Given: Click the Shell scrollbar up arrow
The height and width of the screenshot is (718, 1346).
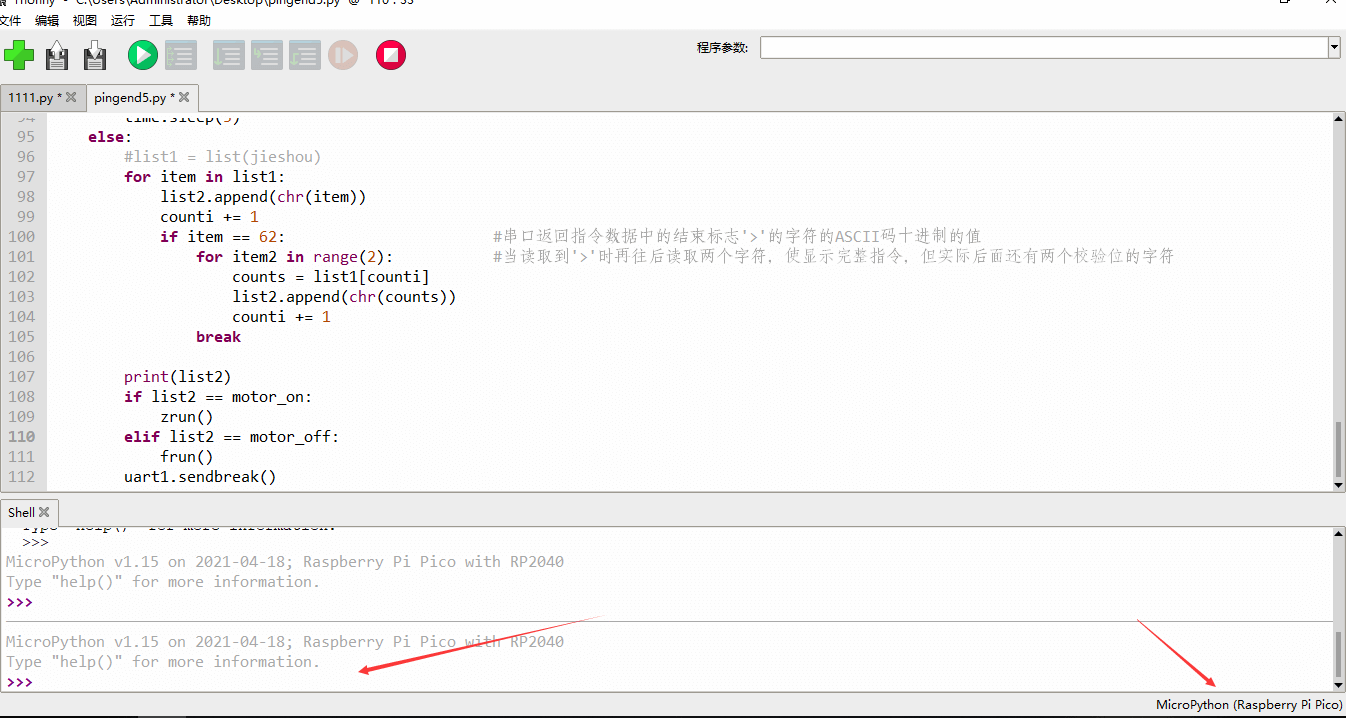Looking at the screenshot, I should (1339, 534).
